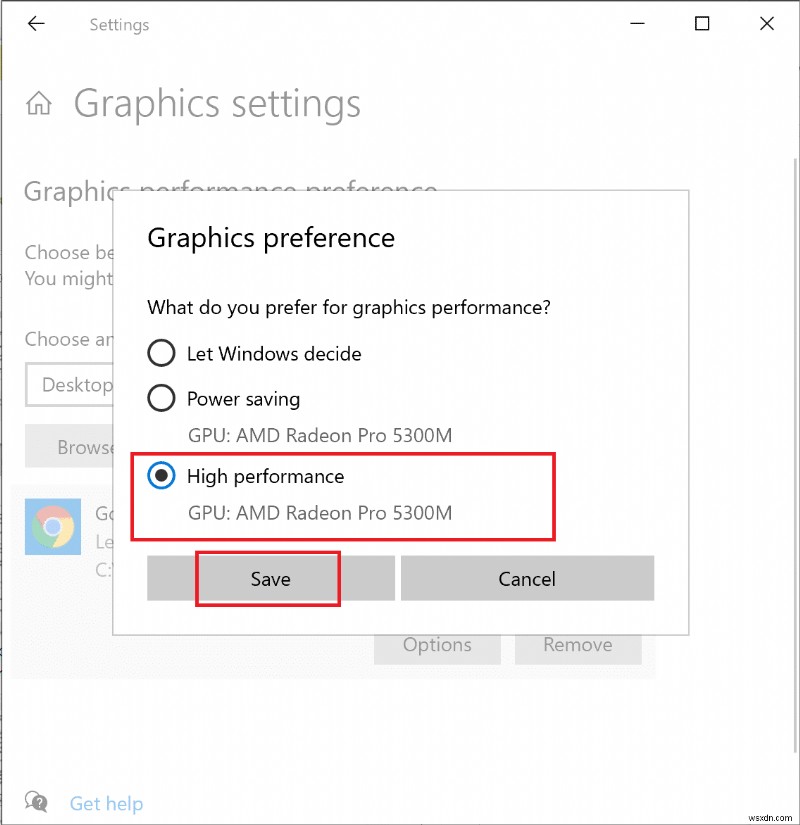Image resolution: width=800 pixels, height=825 pixels.
Task: Maximize the Settings window
Action: pyautogui.click(x=701, y=23)
